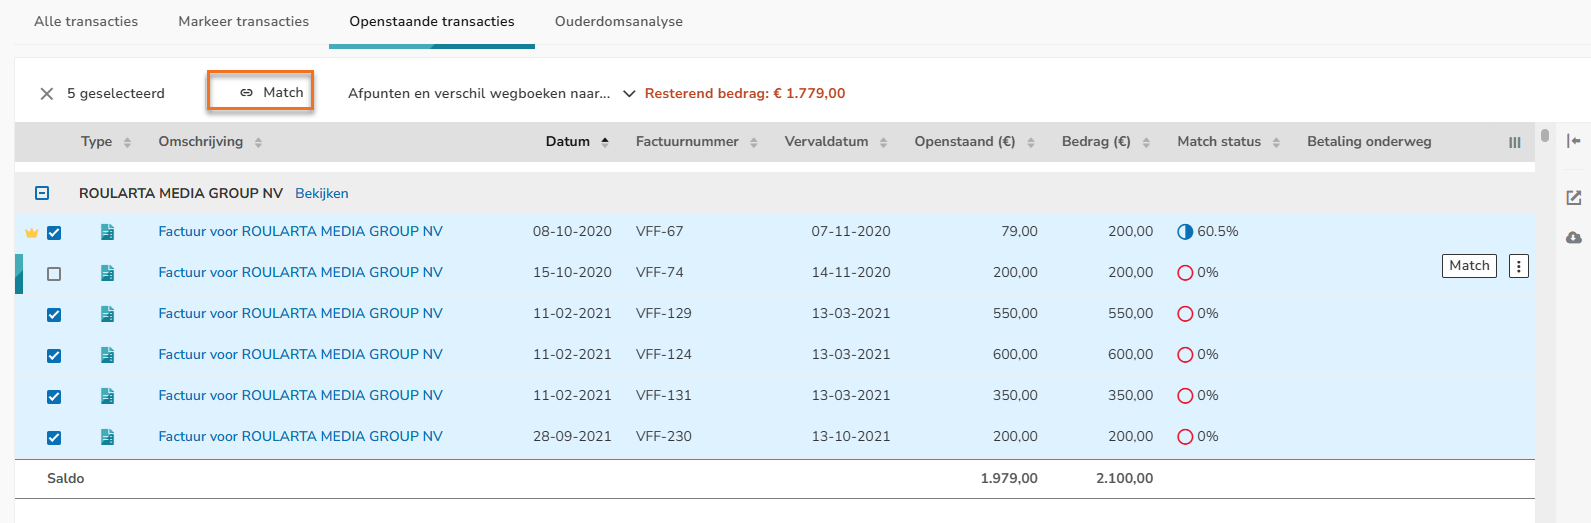Sort by Match status column
The image size is (1591, 523).
1229,142
